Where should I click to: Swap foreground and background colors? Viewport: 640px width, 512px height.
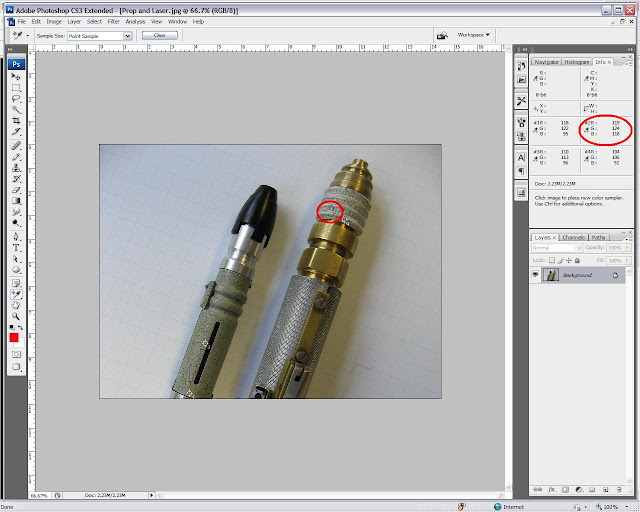pos(20,327)
